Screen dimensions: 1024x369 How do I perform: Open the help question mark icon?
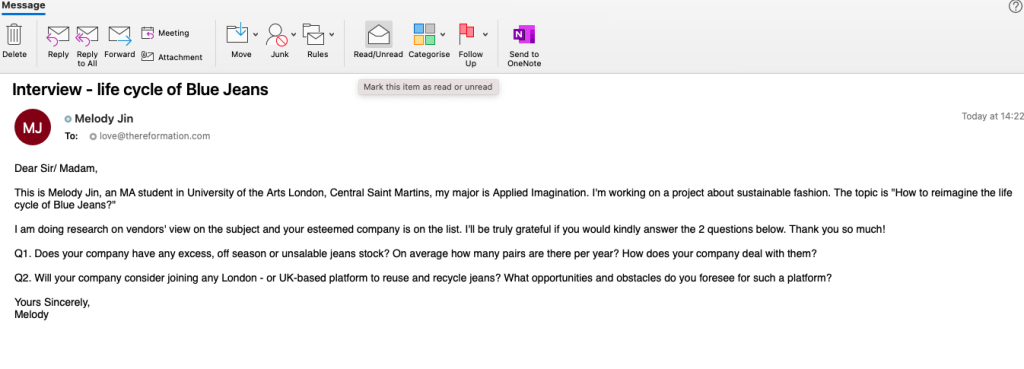[x=1014, y=6]
